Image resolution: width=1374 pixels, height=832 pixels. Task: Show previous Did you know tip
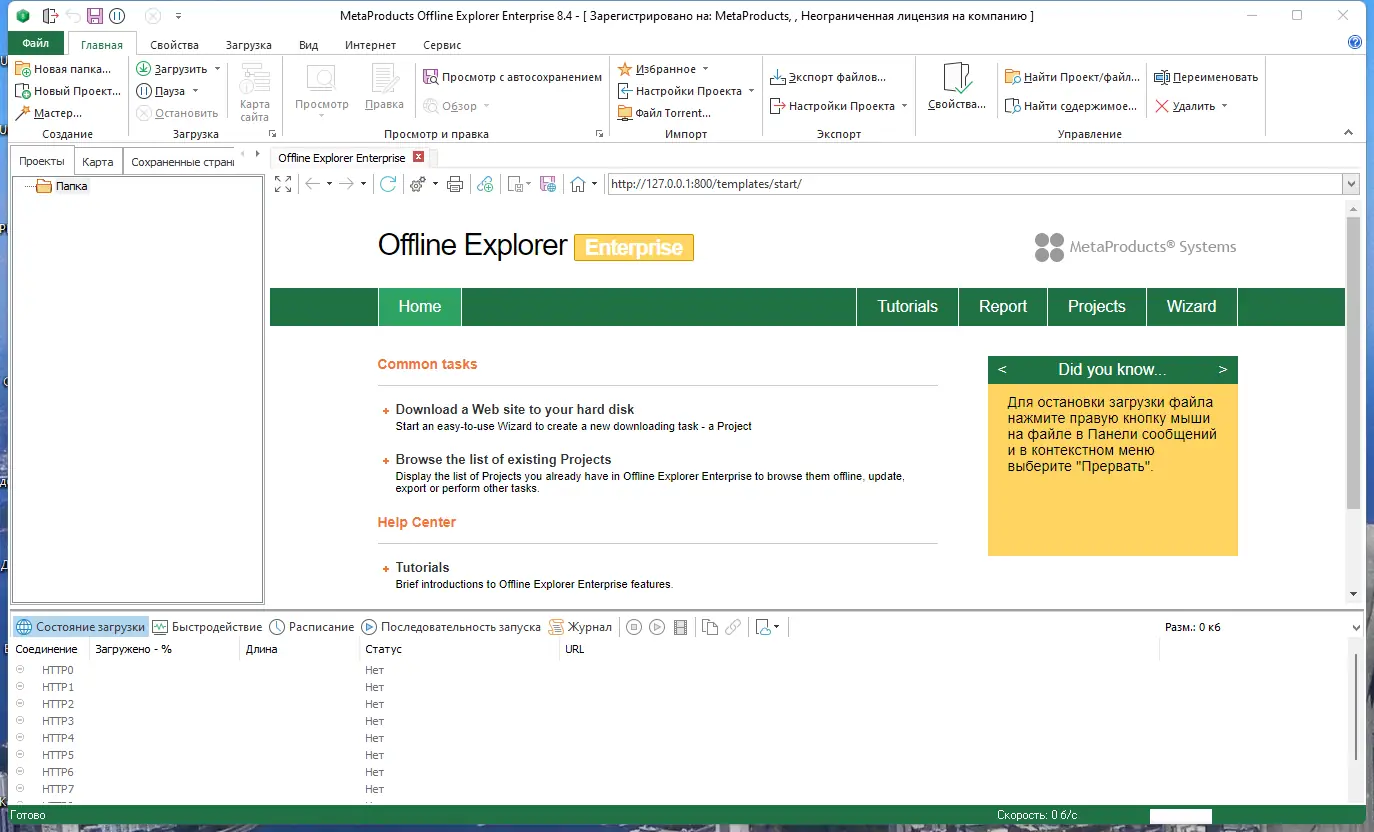coord(1002,369)
